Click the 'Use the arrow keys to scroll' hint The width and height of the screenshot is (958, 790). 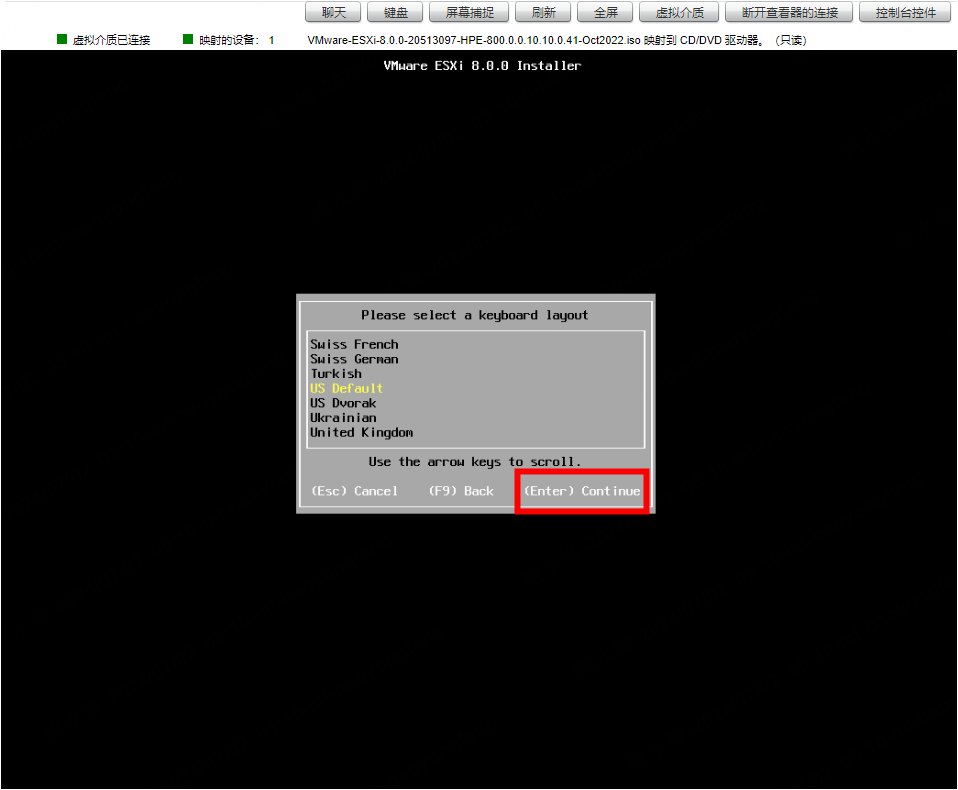coord(475,462)
